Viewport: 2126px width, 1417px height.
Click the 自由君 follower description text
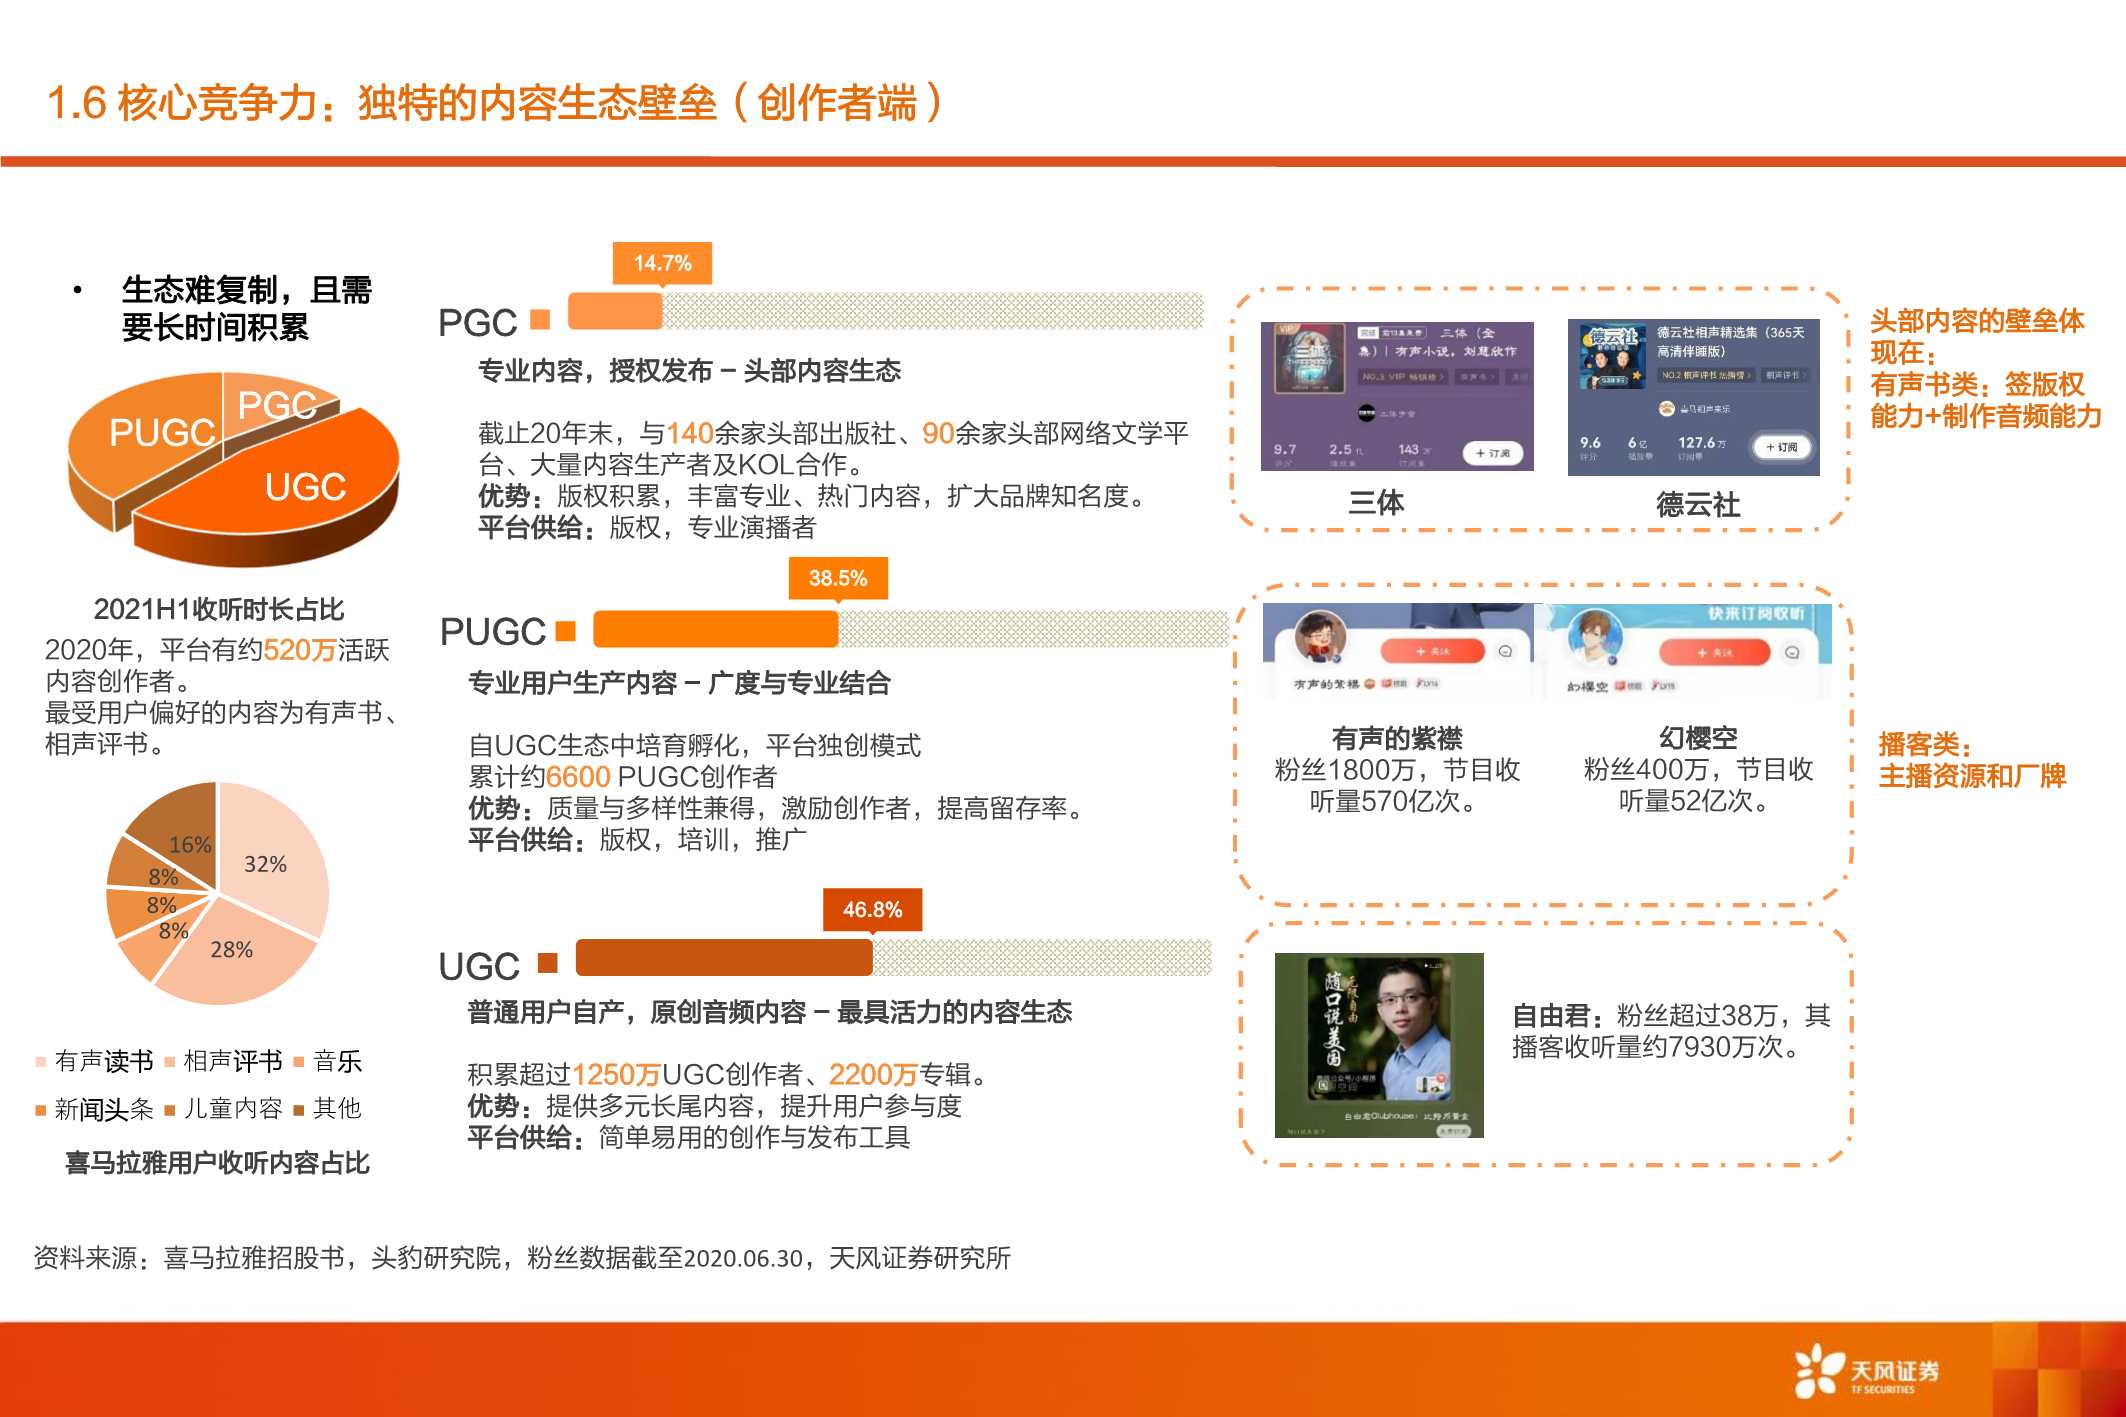point(1671,1031)
